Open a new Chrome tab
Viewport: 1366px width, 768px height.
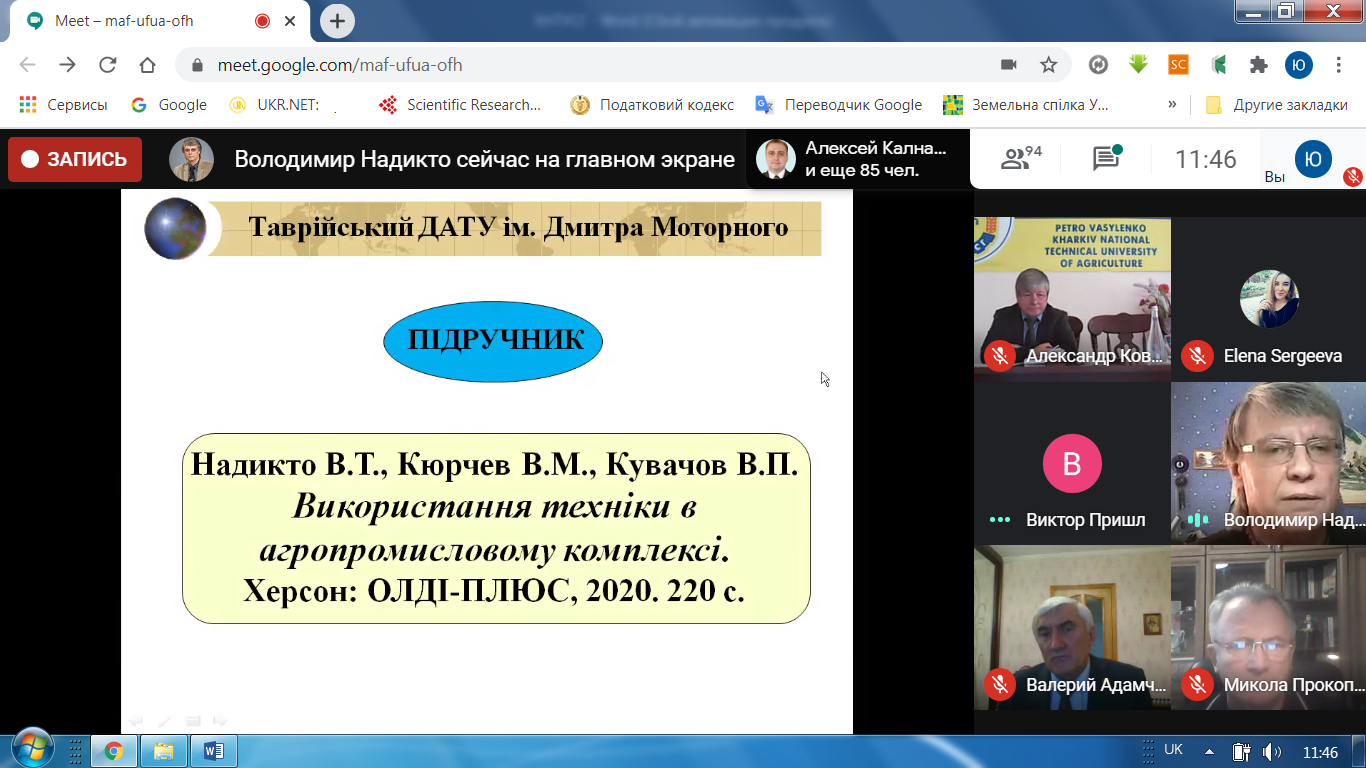point(337,20)
